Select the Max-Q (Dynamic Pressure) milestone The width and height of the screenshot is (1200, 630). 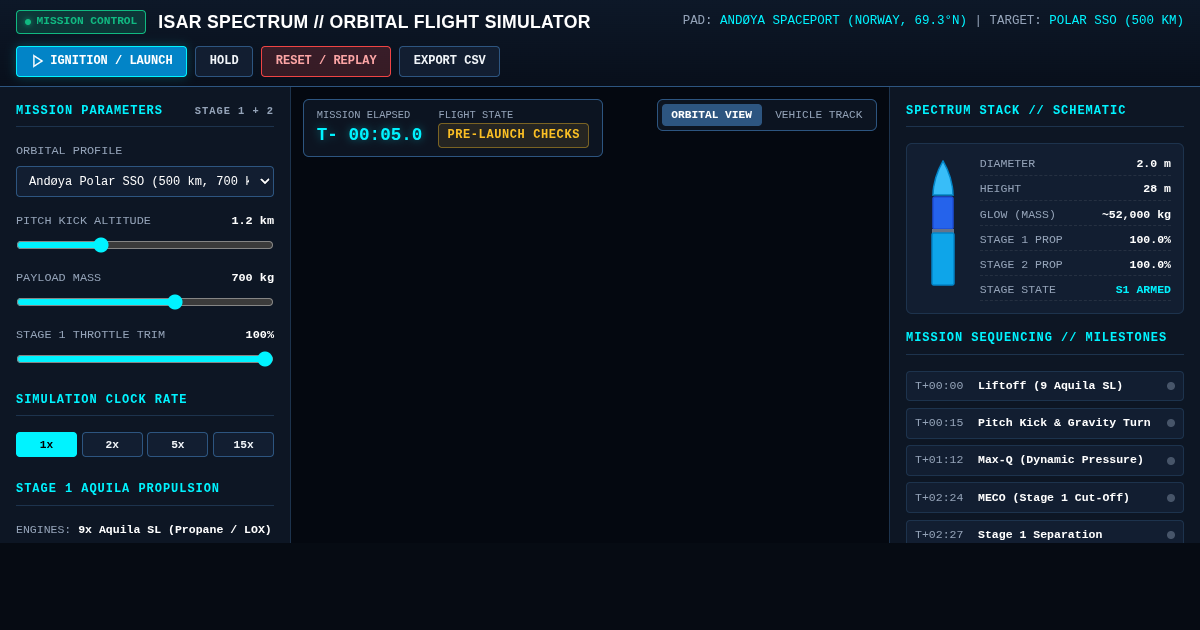[x=1045, y=460]
